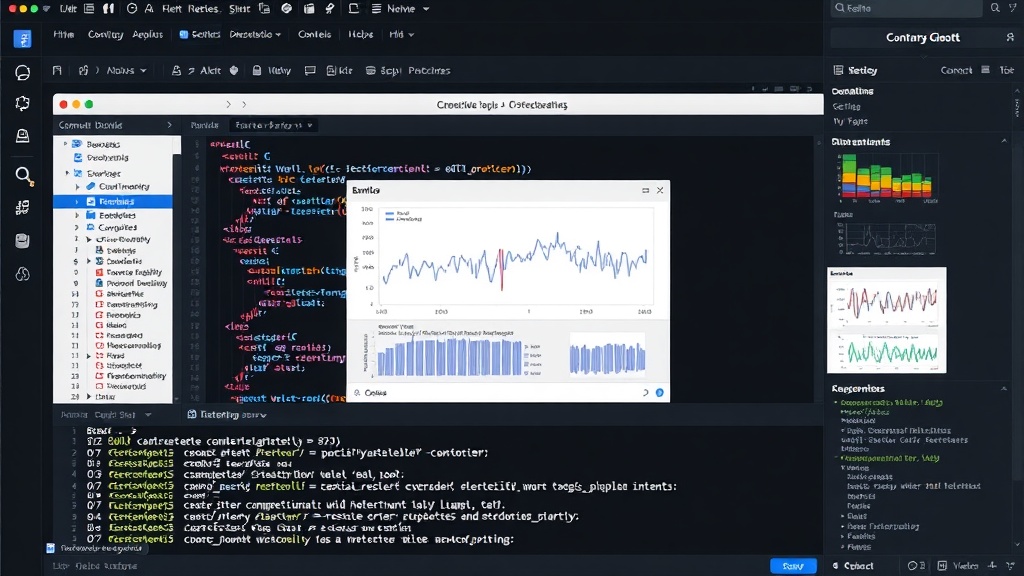The width and height of the screenshot is (1024, 576).
Task: Click the lock icon in the second toolbar
Action: click(257, 70)
